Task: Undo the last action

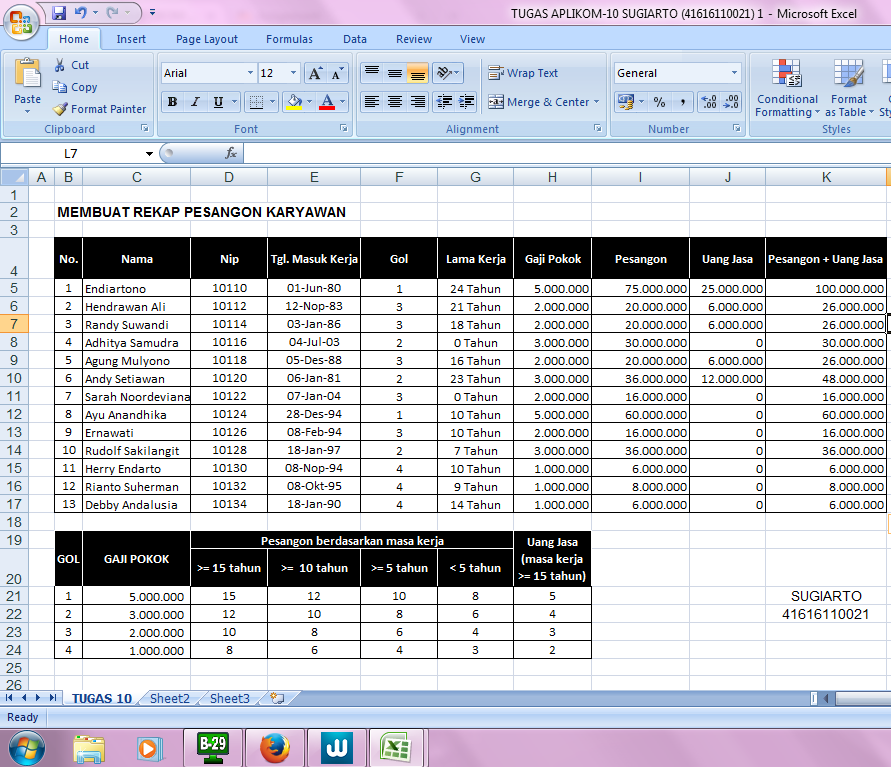Action: coord(80,12)
